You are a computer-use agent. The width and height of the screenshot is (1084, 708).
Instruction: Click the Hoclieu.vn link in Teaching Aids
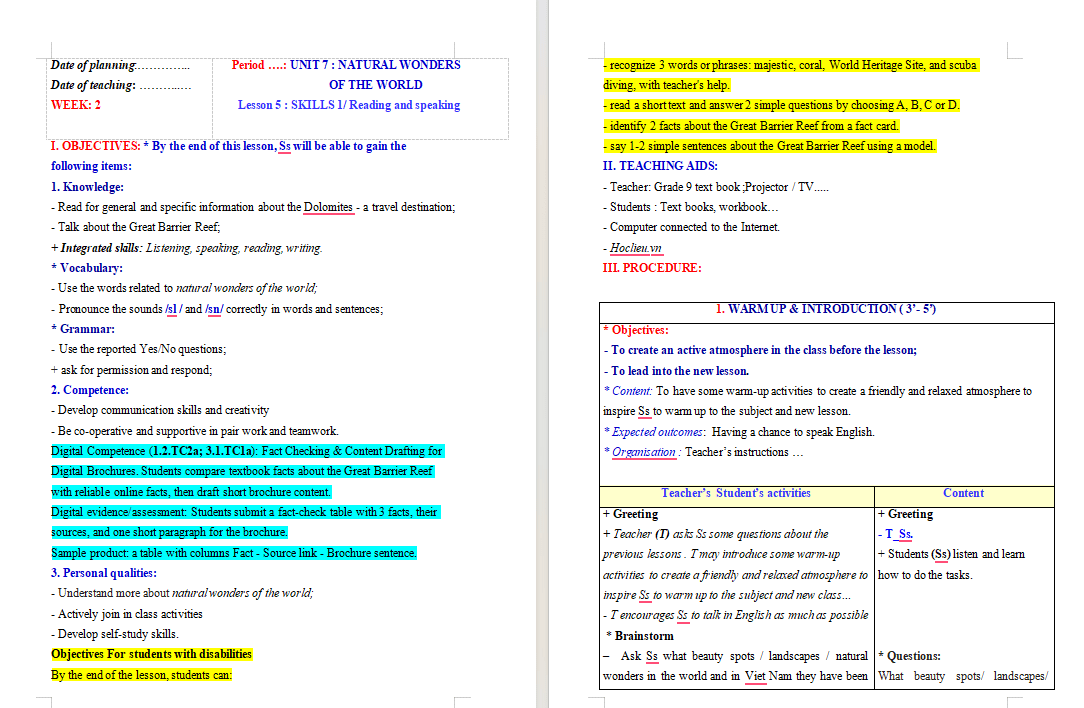point(635,248)
